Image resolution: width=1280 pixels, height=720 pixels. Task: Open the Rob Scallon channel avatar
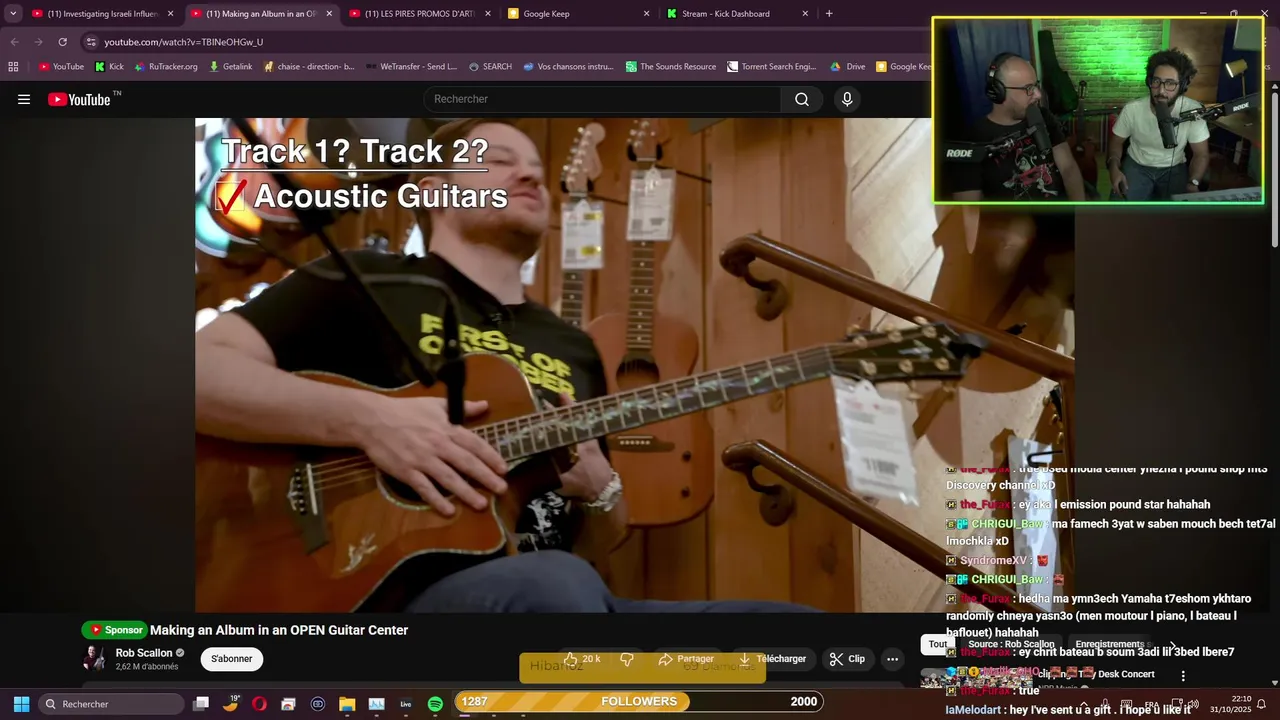(94, 658)
